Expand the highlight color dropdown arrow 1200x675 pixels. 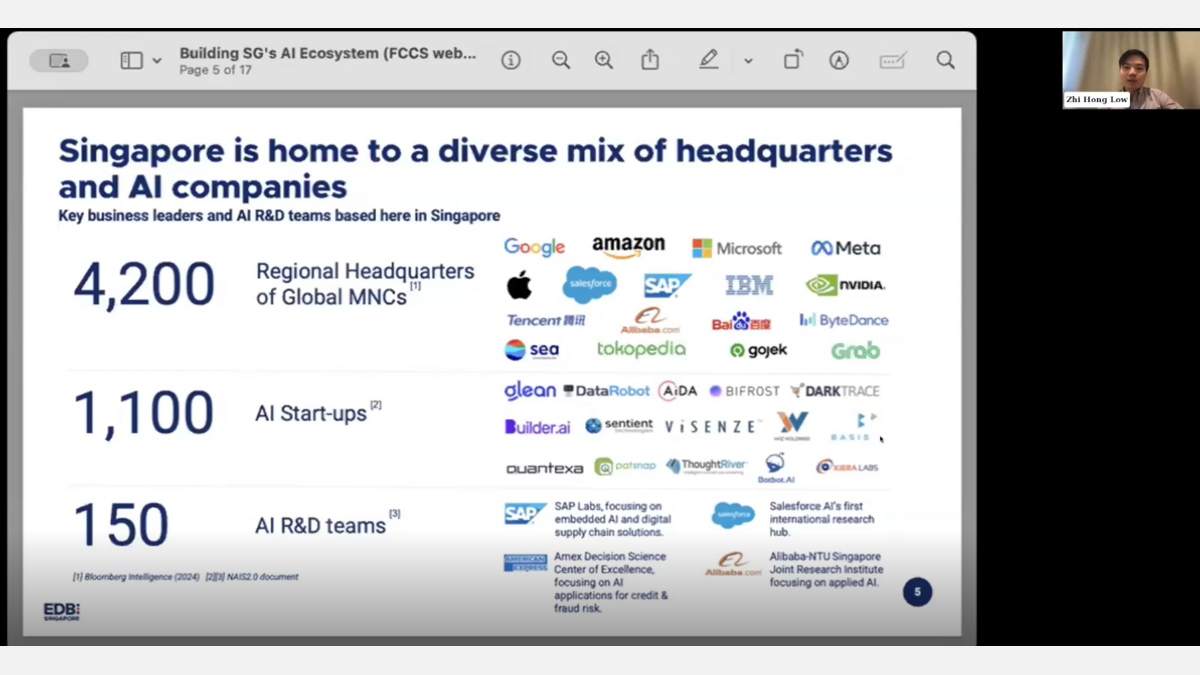click(748, 61)
